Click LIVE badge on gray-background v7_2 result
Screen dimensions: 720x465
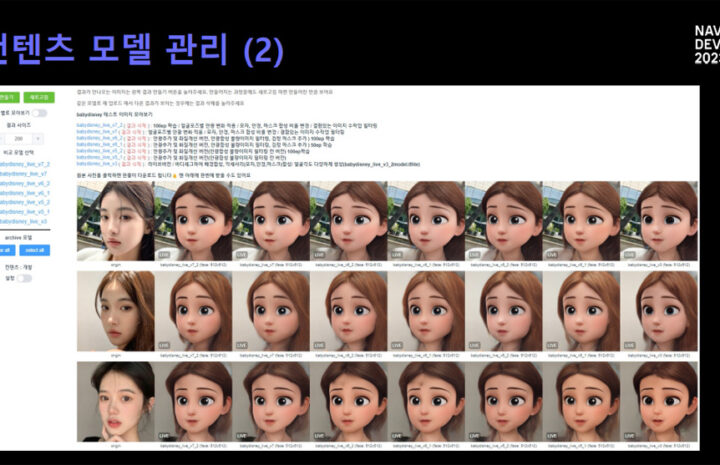[x=164, y=435]
